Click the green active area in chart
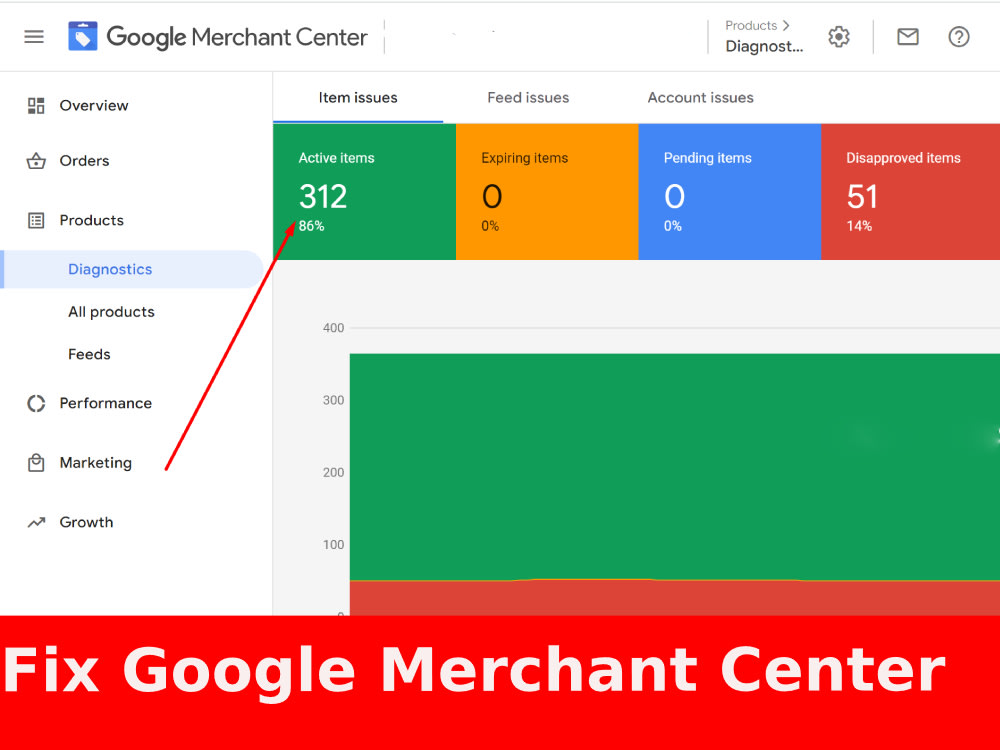The image size is (1000, 750). 675,467
